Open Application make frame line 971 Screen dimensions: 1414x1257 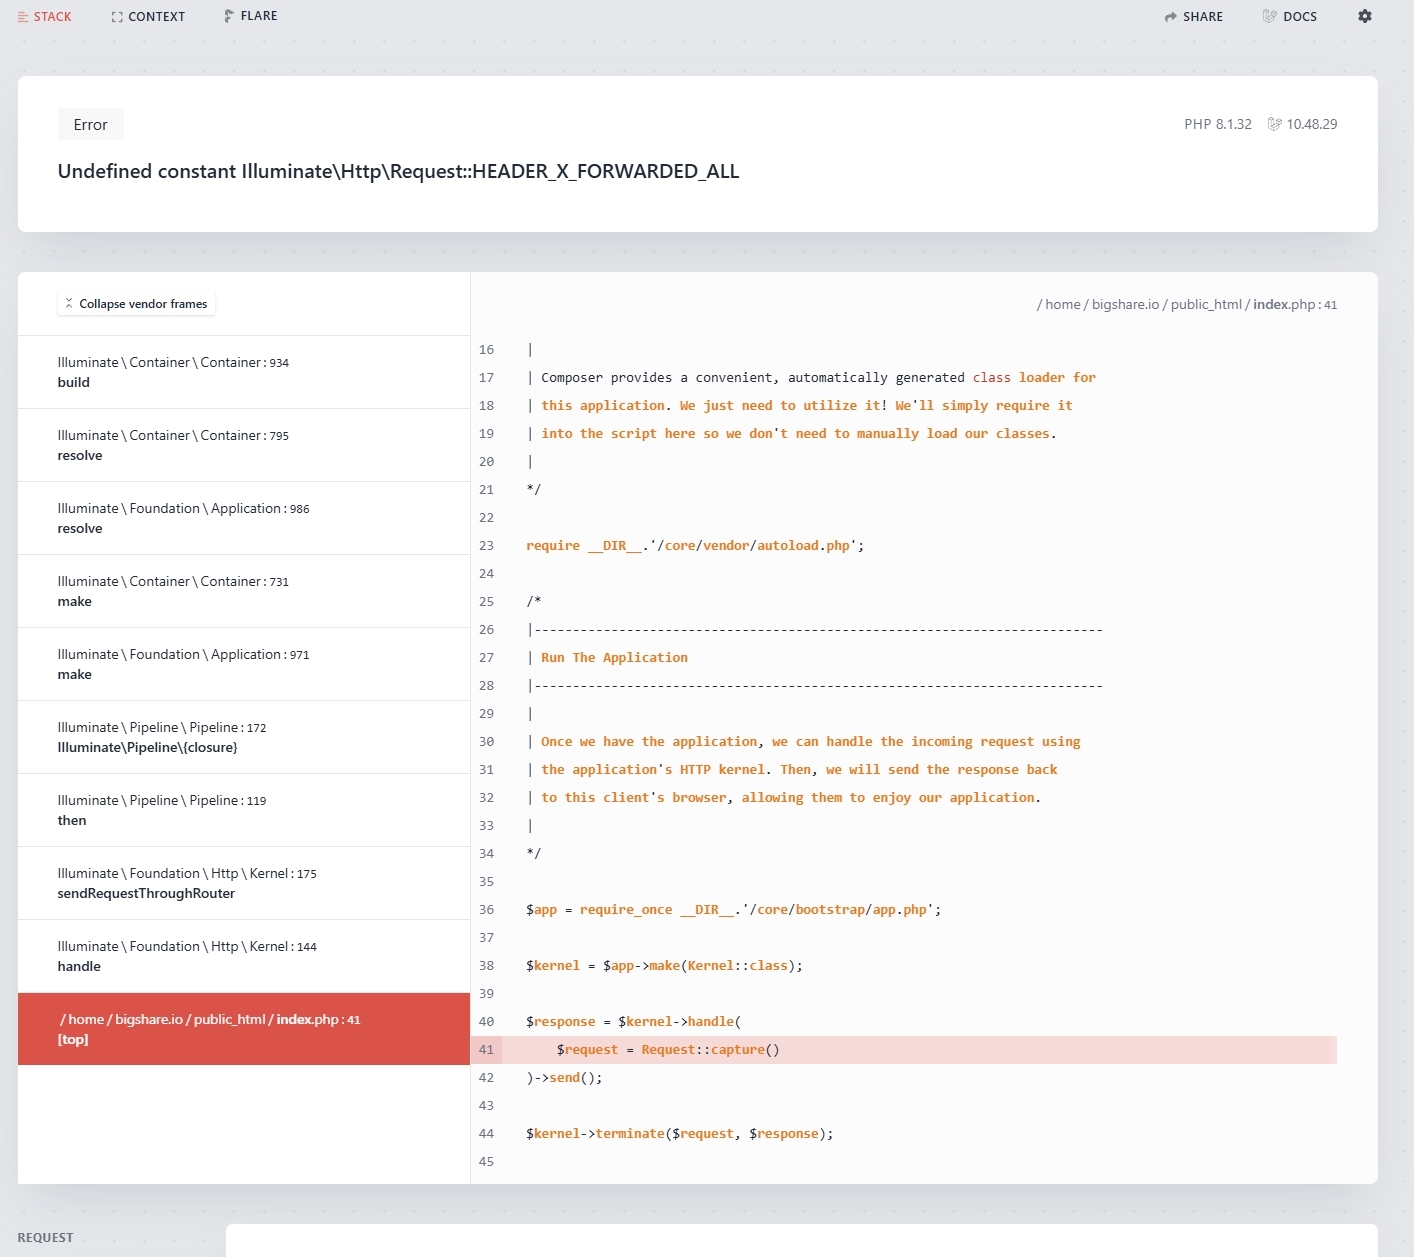point(243,664)
